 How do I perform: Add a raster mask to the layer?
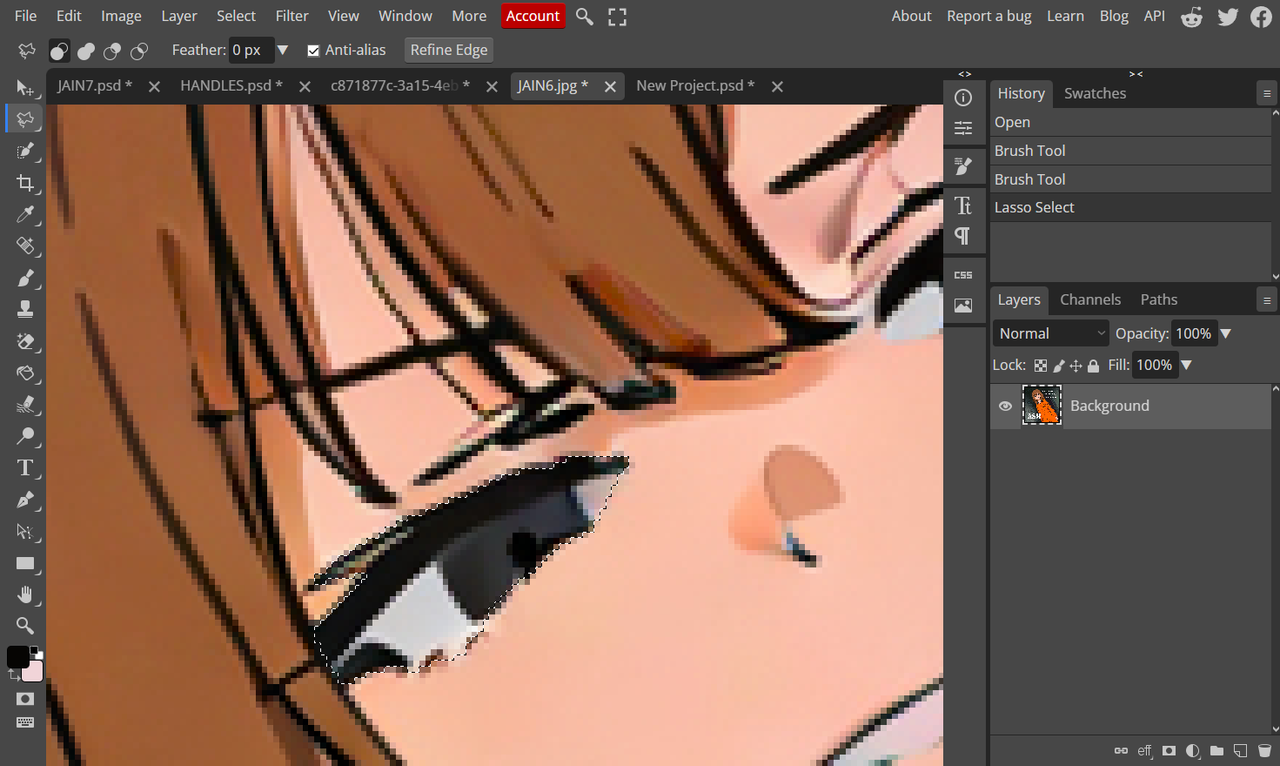pos(1168,751)
